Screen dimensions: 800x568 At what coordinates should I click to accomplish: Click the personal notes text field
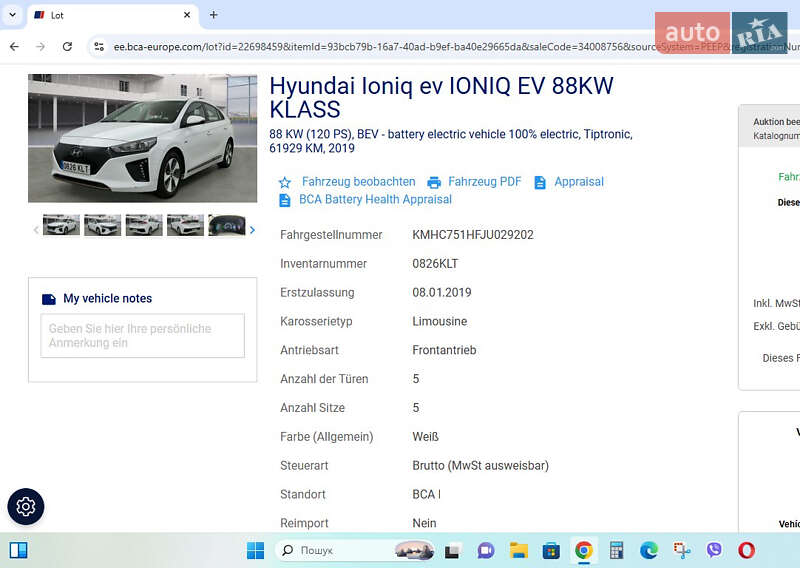(142, 336)
